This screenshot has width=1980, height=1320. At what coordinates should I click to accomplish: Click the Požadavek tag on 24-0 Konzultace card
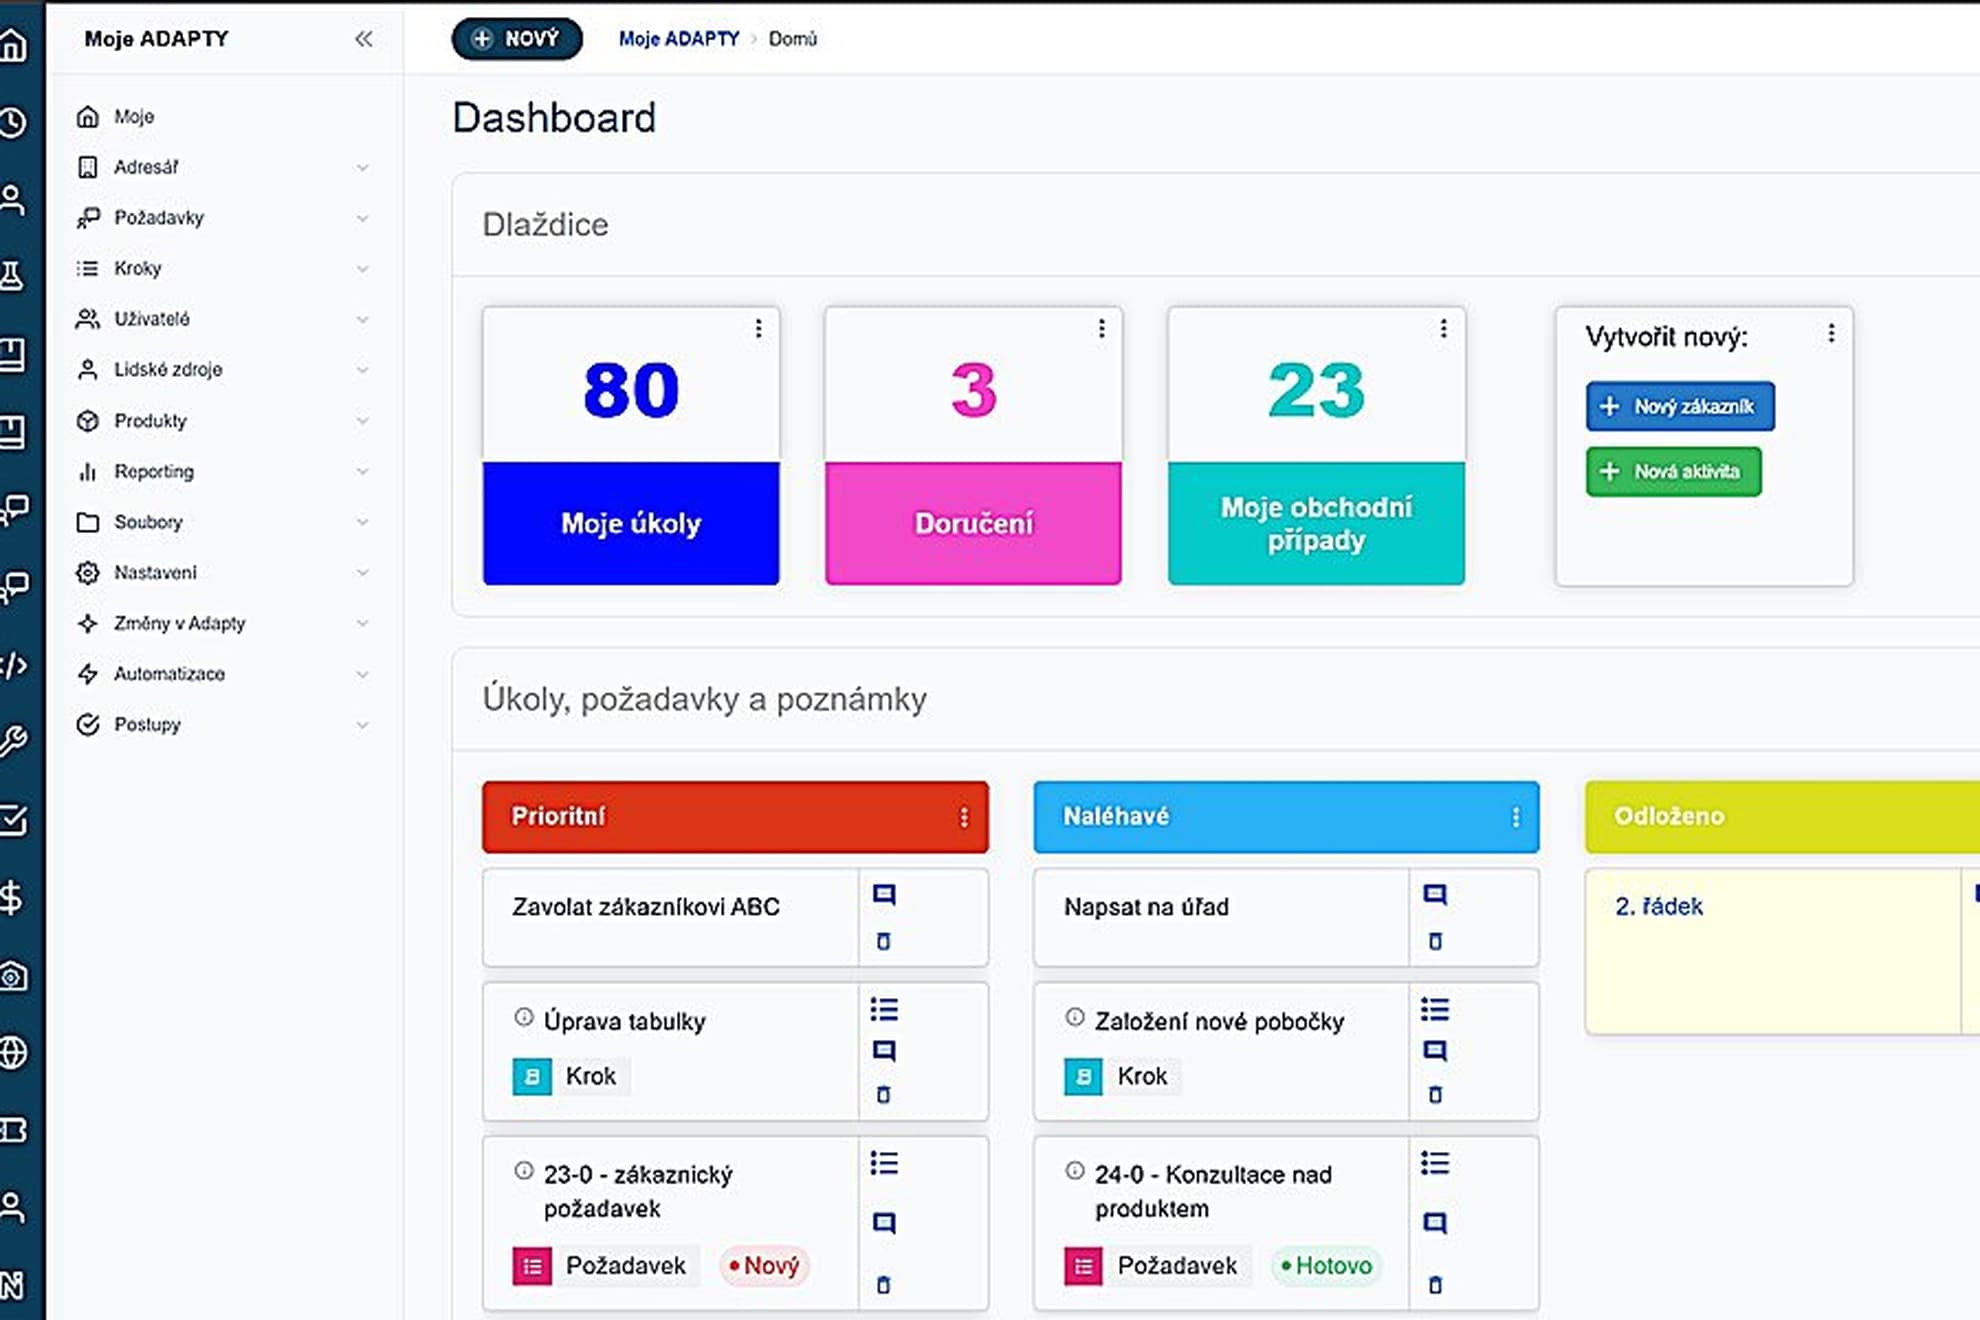(x=1158, y=1266)
